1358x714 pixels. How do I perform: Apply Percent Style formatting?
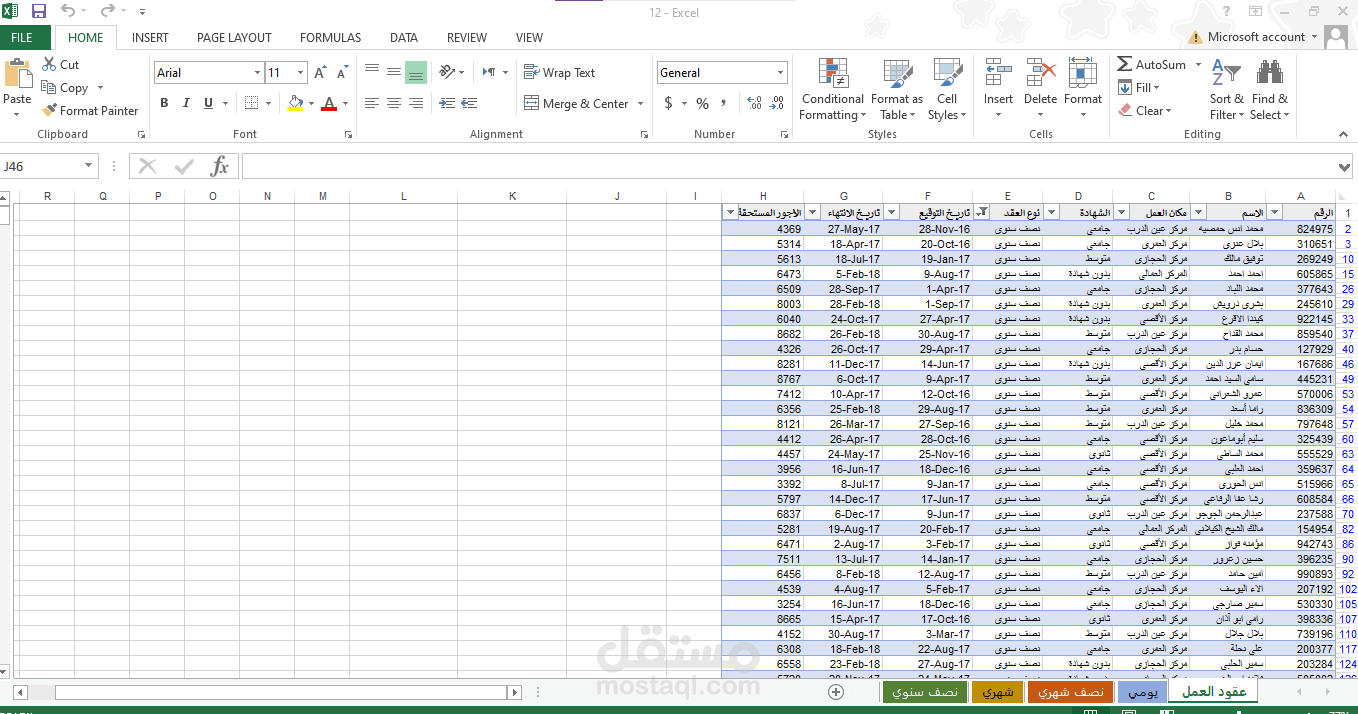702,103
